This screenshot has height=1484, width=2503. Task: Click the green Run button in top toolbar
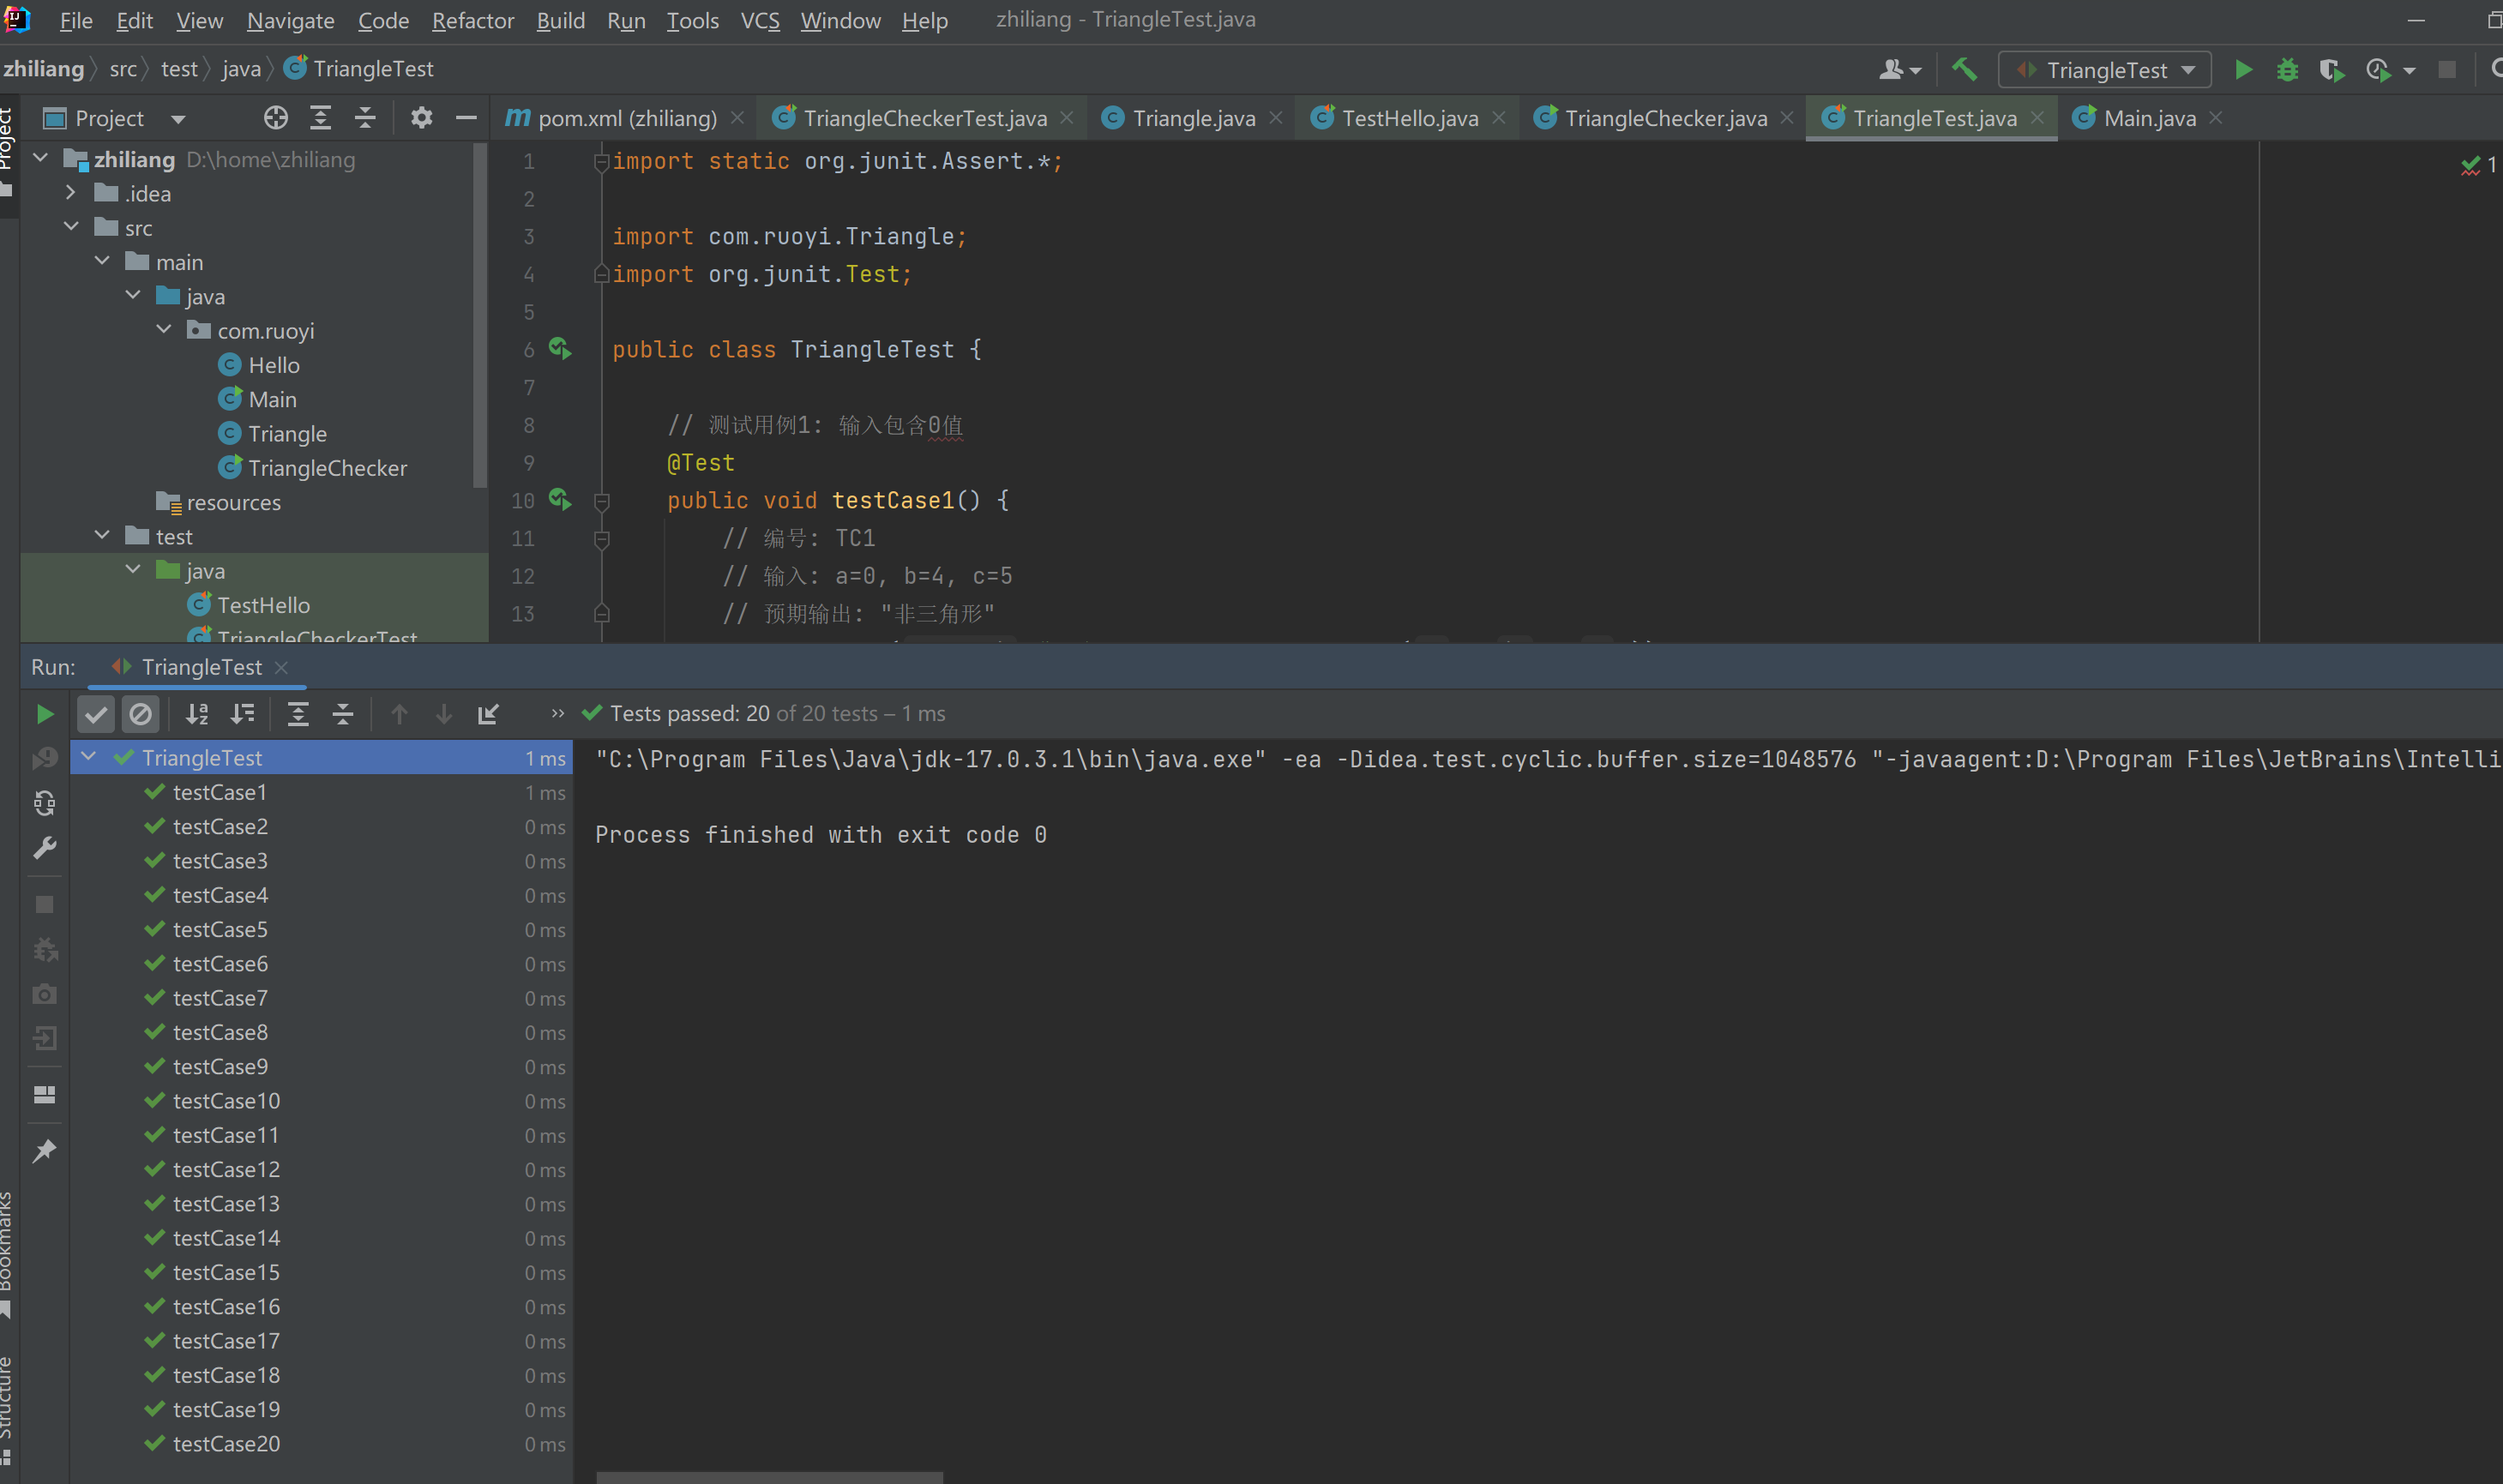click(x=2243, y=70)
